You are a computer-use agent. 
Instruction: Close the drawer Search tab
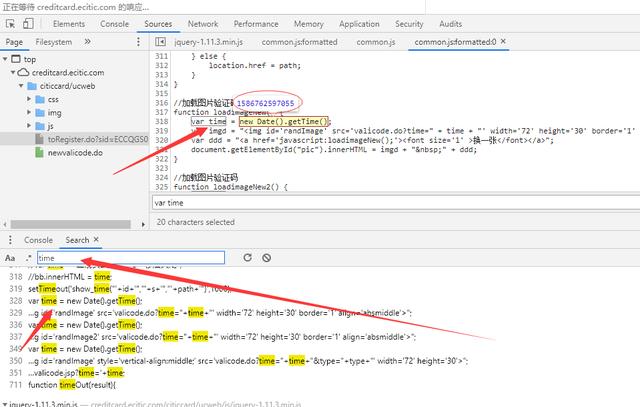coord(96,239)
